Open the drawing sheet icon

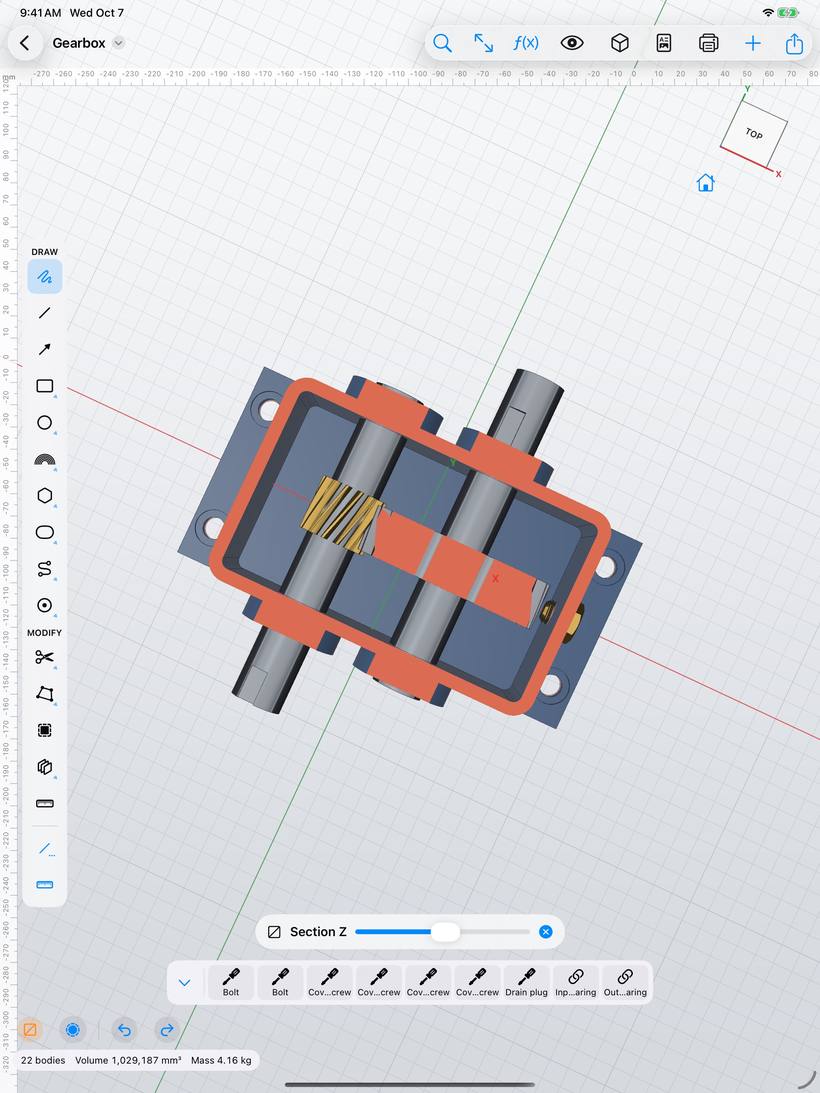(664, 43)
